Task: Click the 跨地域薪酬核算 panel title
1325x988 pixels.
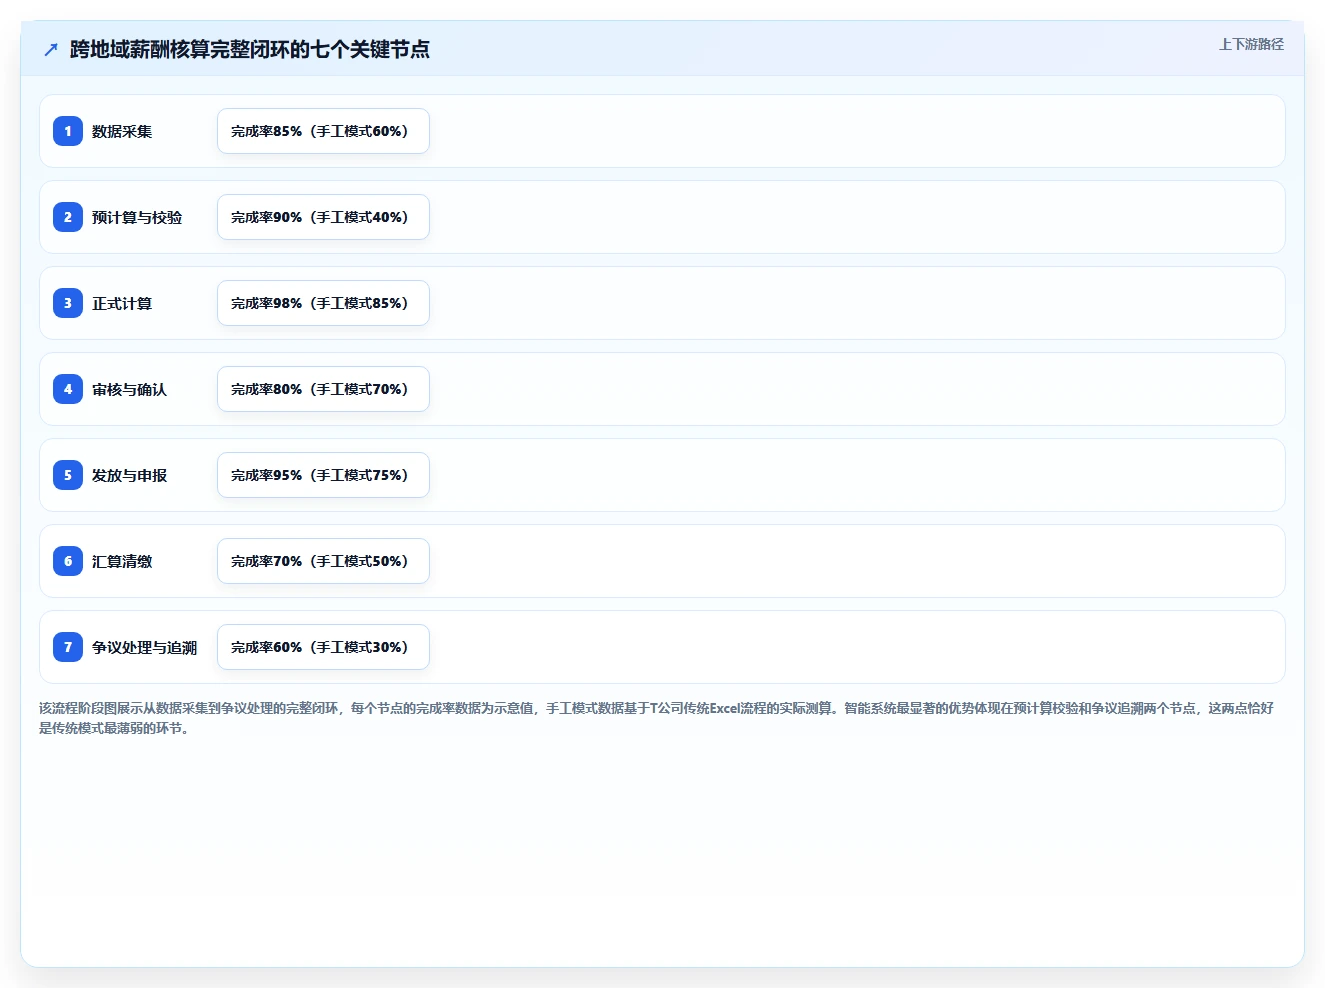Action: click(250, 49)
